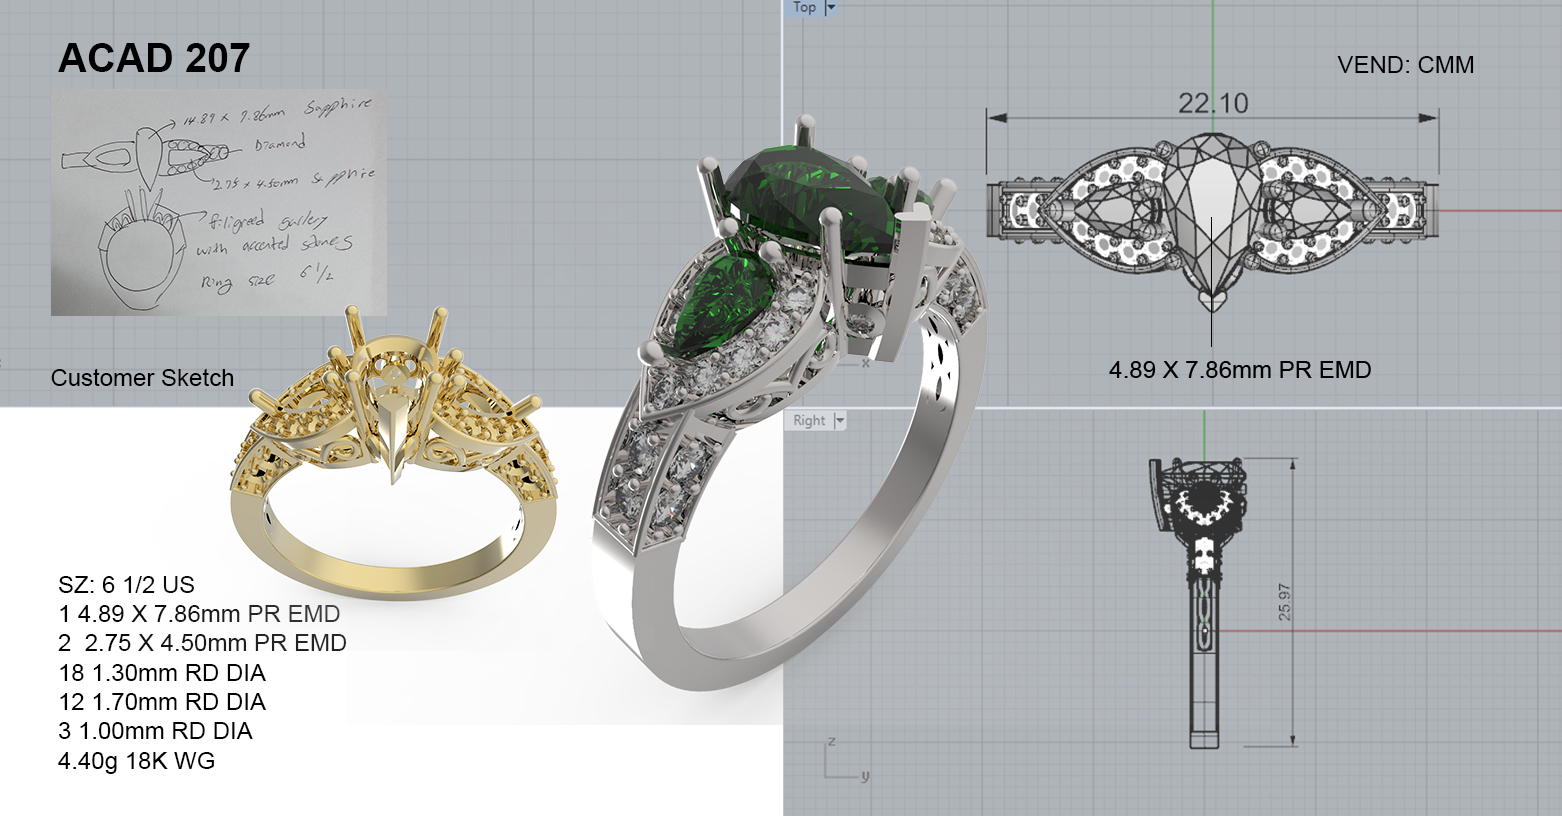The height and width of the screenshot is (816, 1562).
Task: Click the 22.10 width dimension text
Action: click(x=1212, y=103)
